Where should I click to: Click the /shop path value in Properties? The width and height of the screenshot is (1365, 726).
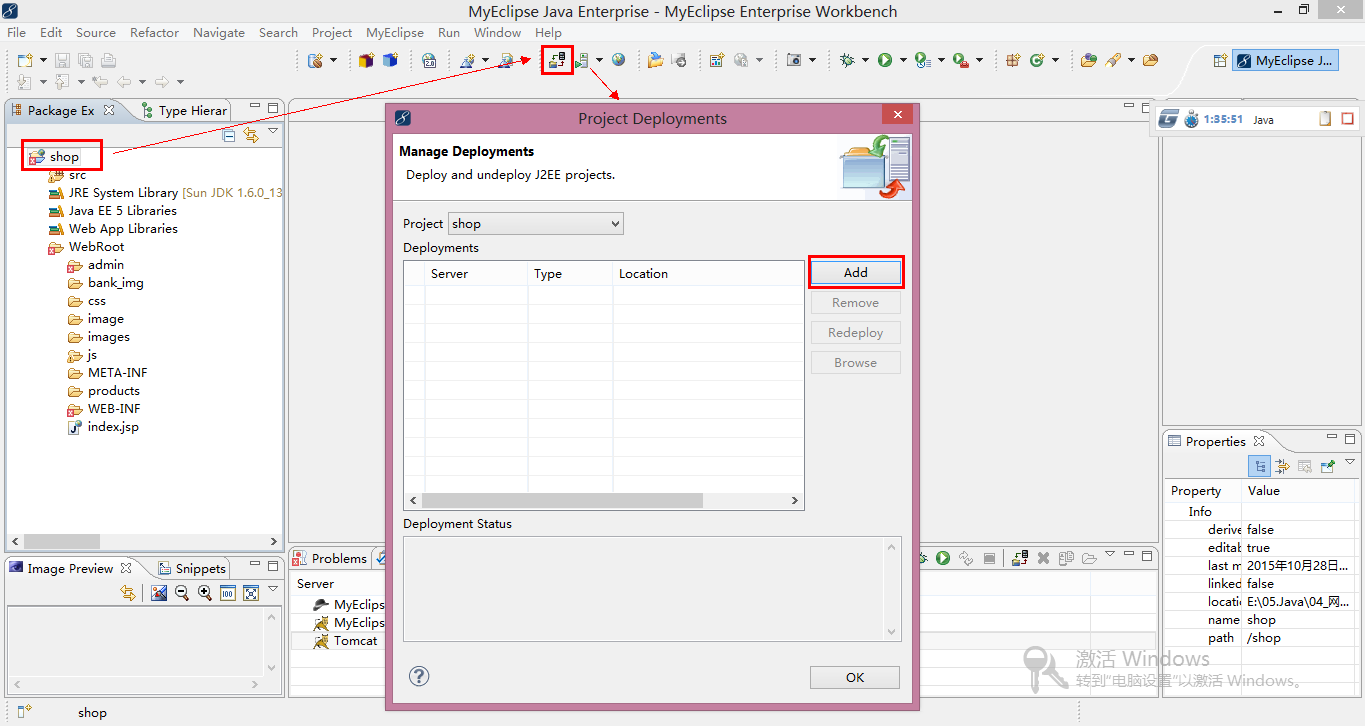[x=1264, y=637]
